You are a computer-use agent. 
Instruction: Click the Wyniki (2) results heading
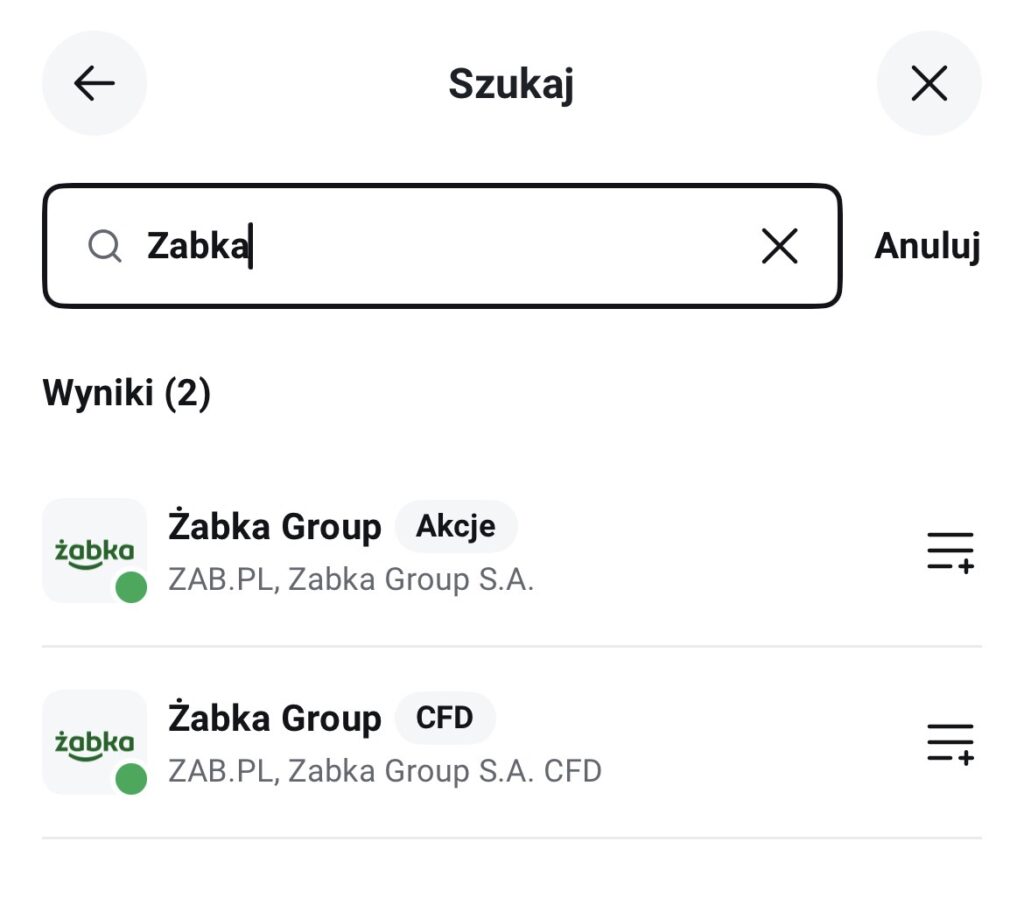(x=126, y=394)
